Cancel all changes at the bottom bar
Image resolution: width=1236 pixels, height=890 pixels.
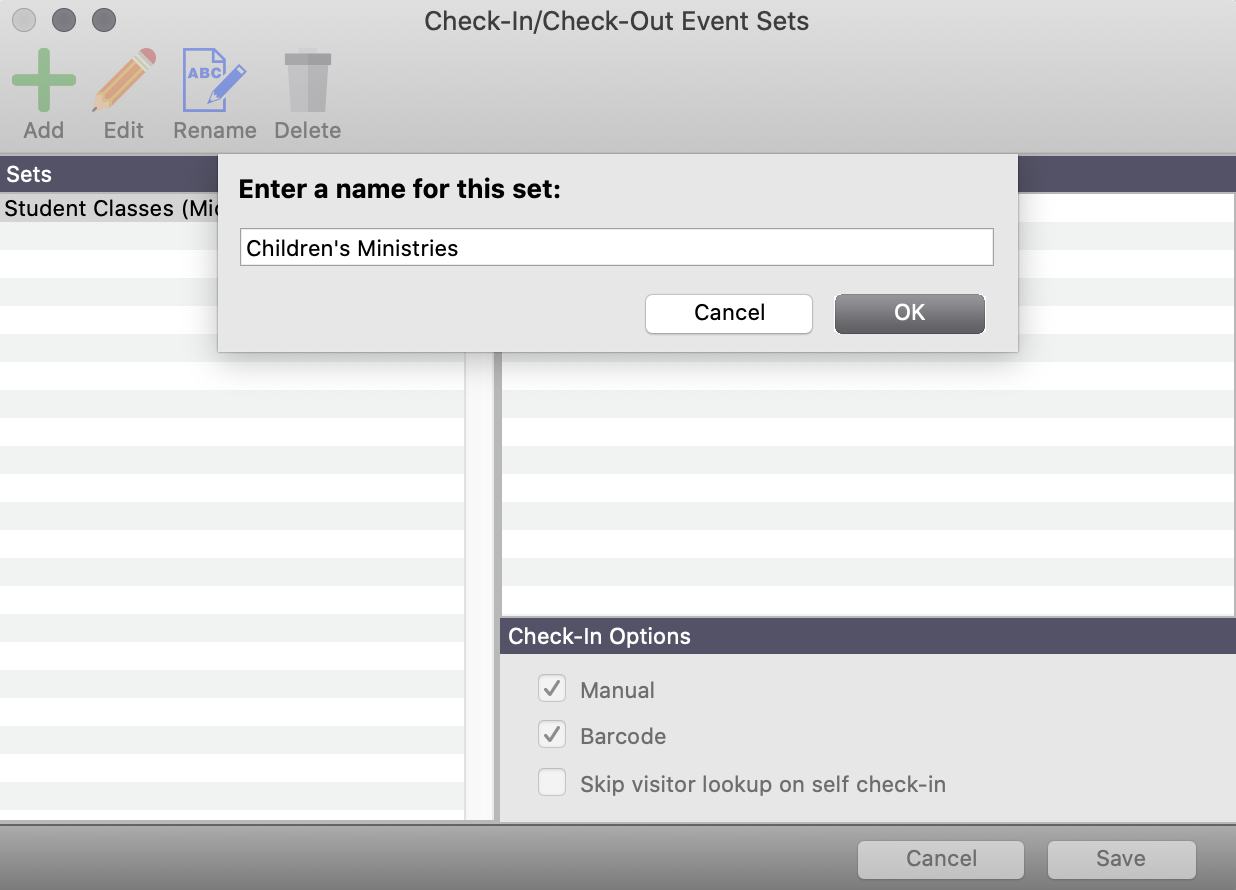click(x=940, y=858)
